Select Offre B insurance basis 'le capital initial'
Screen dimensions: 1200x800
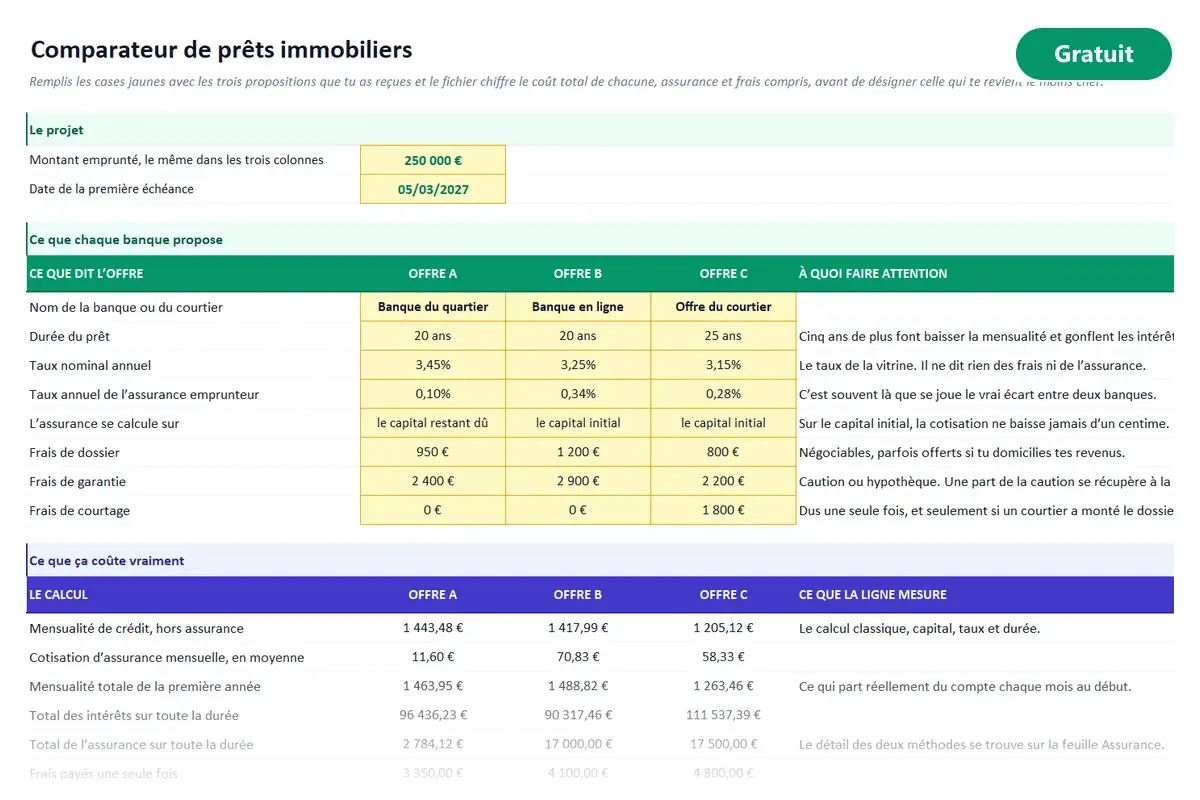pos(578,423)
